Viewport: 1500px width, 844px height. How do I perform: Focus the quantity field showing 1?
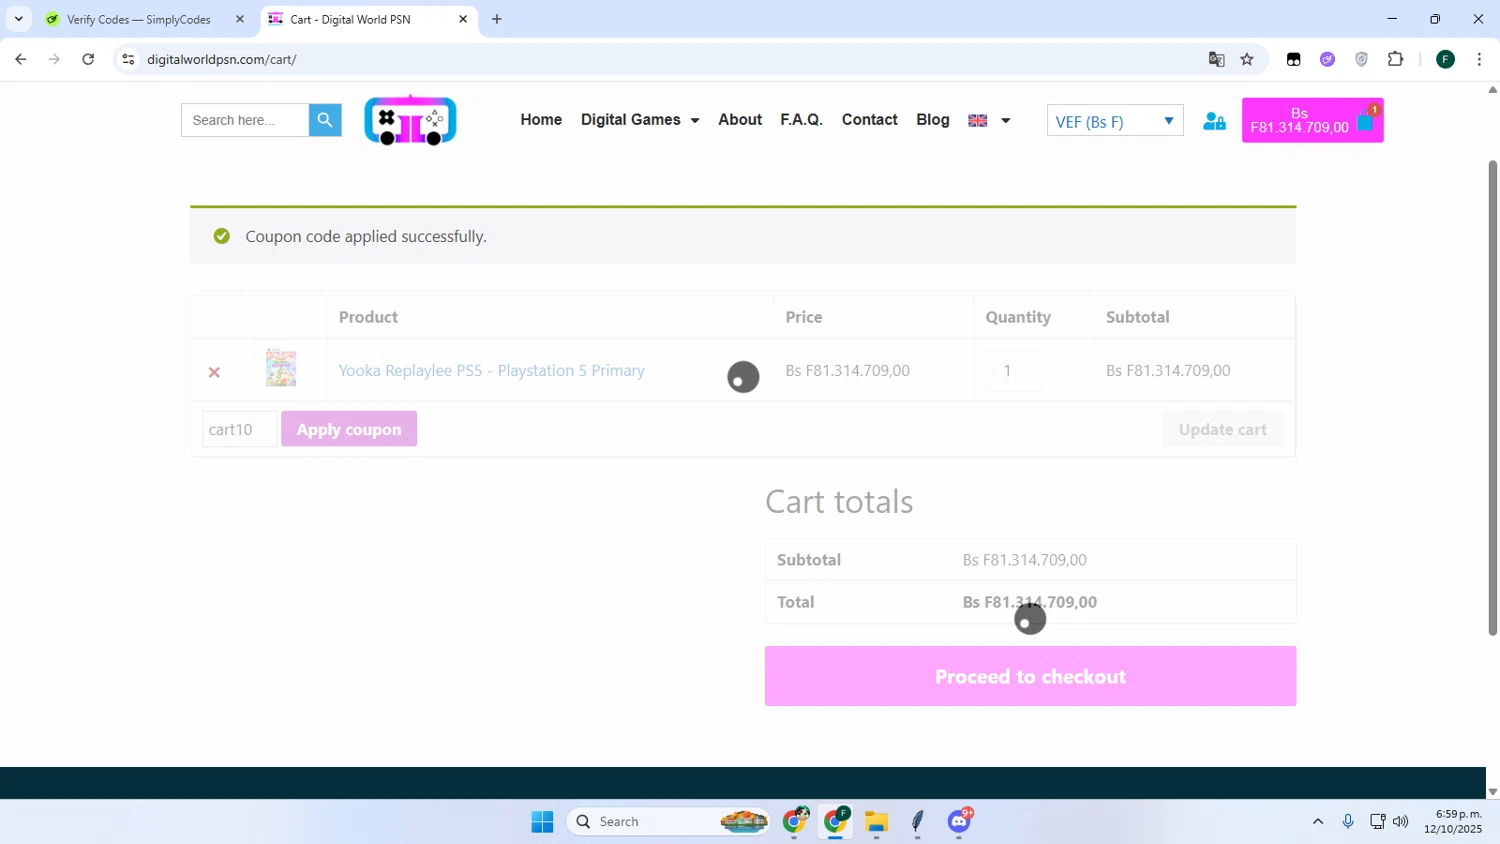[x=1014, y=370]
